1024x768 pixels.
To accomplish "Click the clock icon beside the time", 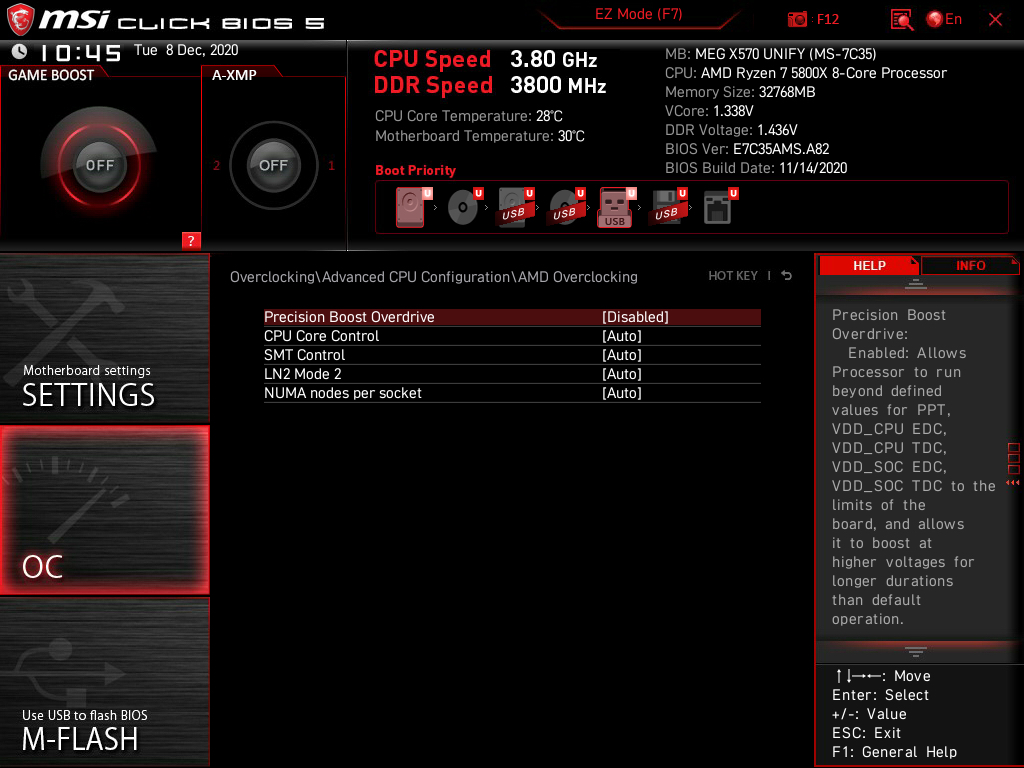I will pos(20,51).
